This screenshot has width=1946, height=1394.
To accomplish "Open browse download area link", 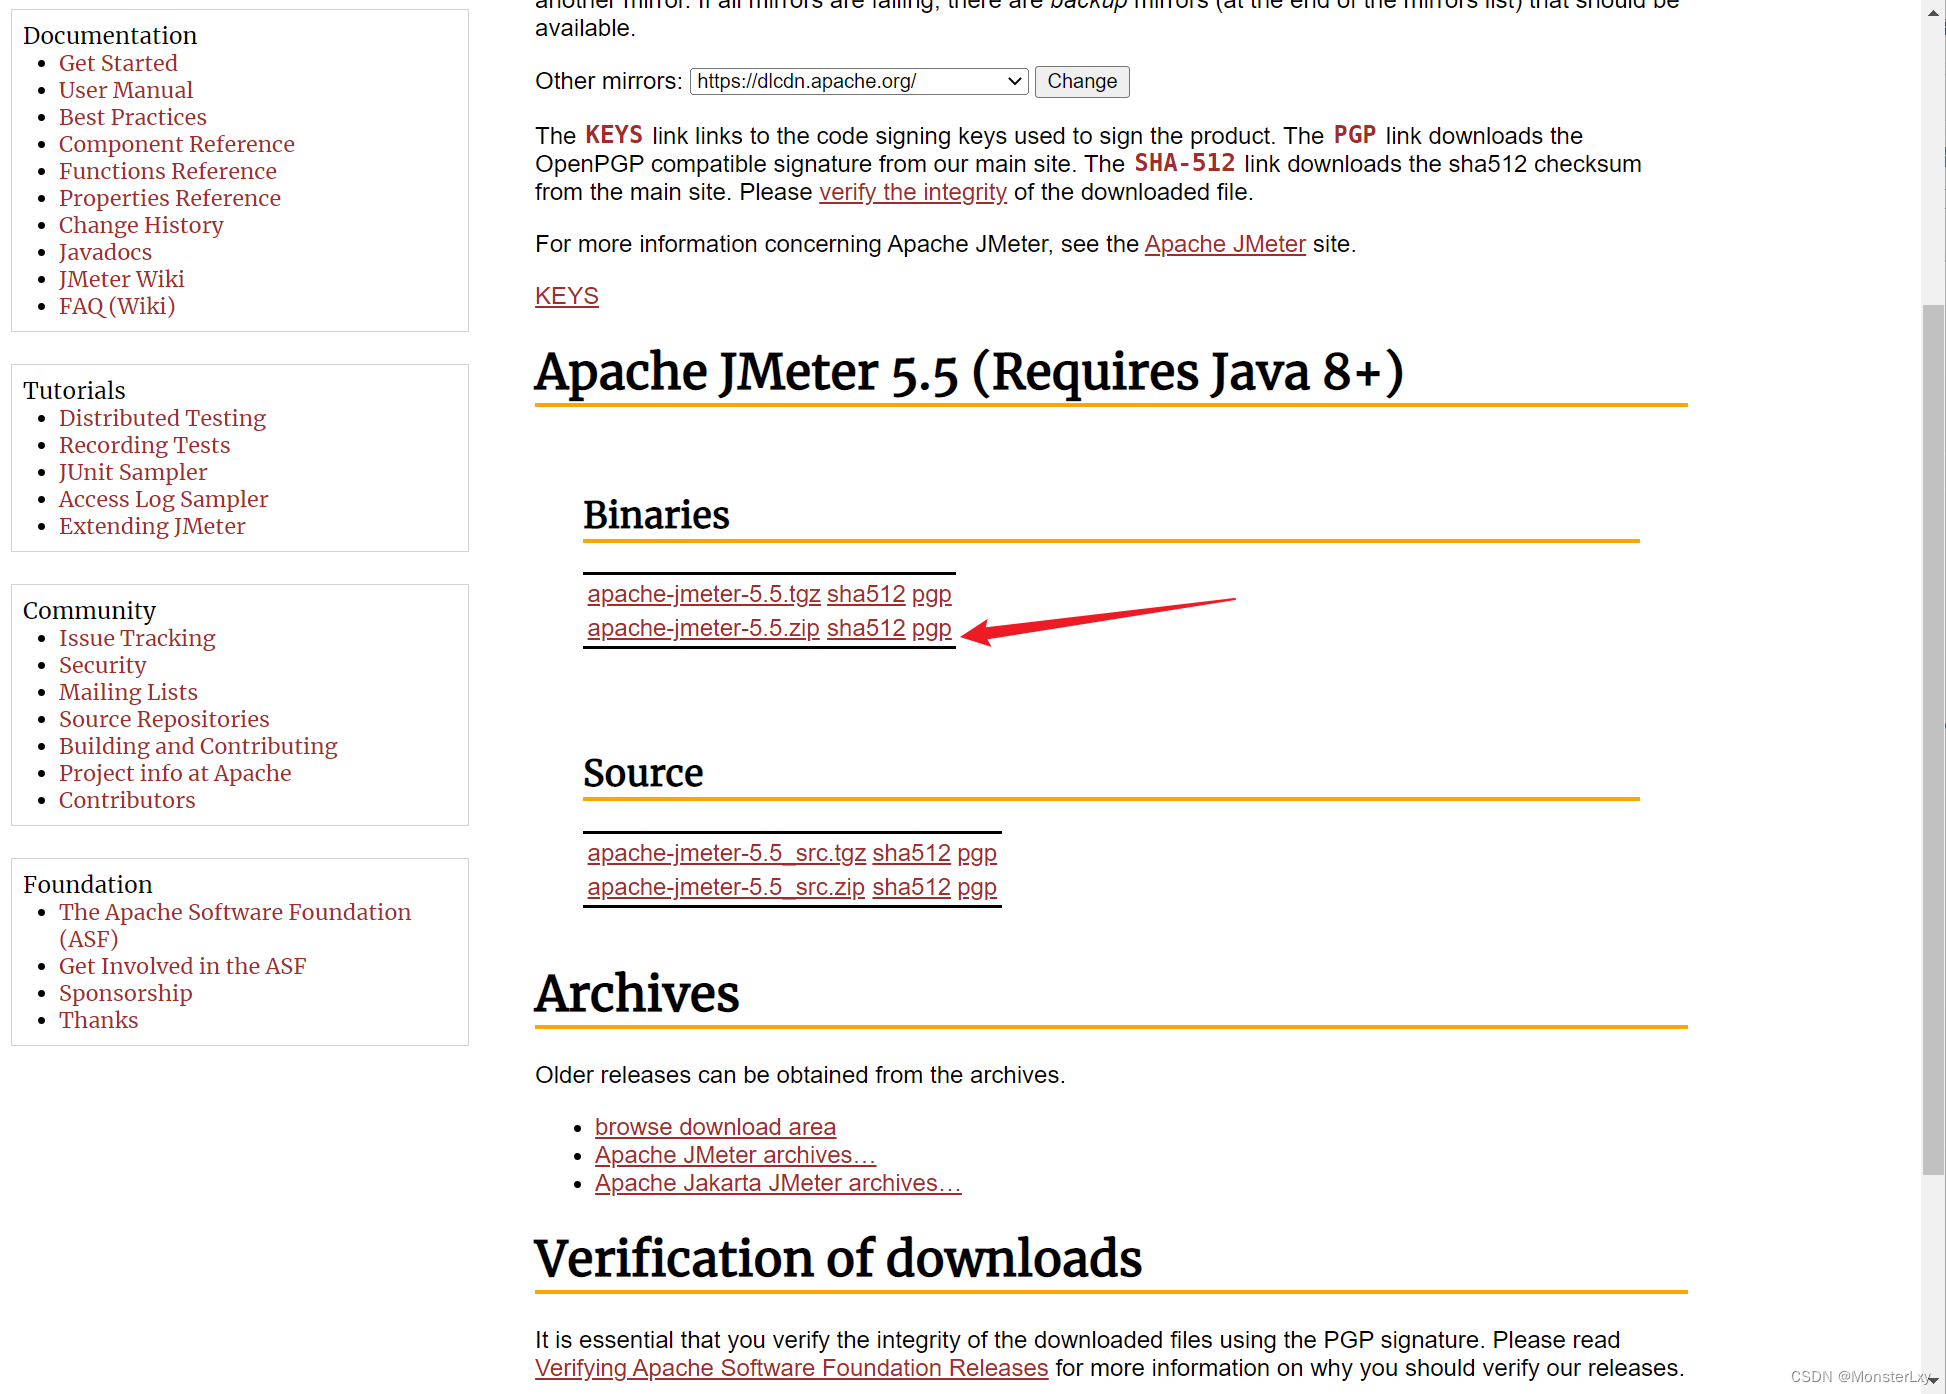I will (x=715, y=1127).
